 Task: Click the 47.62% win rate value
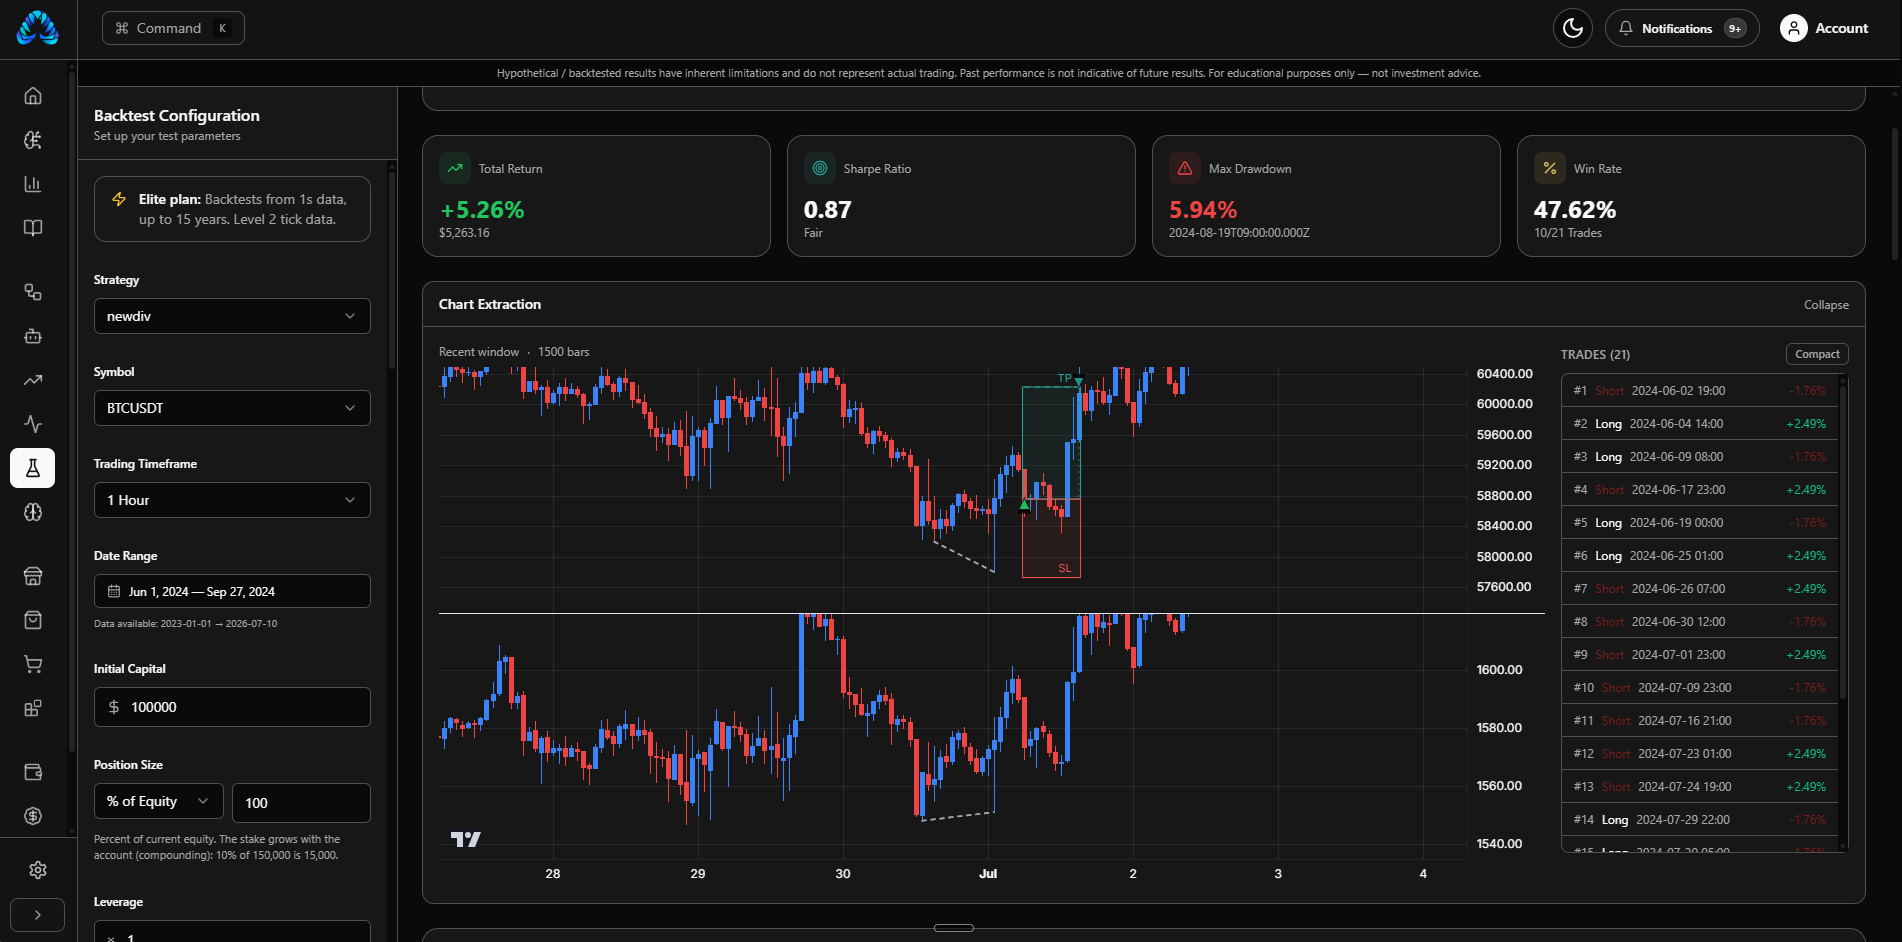click(1575, 210)
